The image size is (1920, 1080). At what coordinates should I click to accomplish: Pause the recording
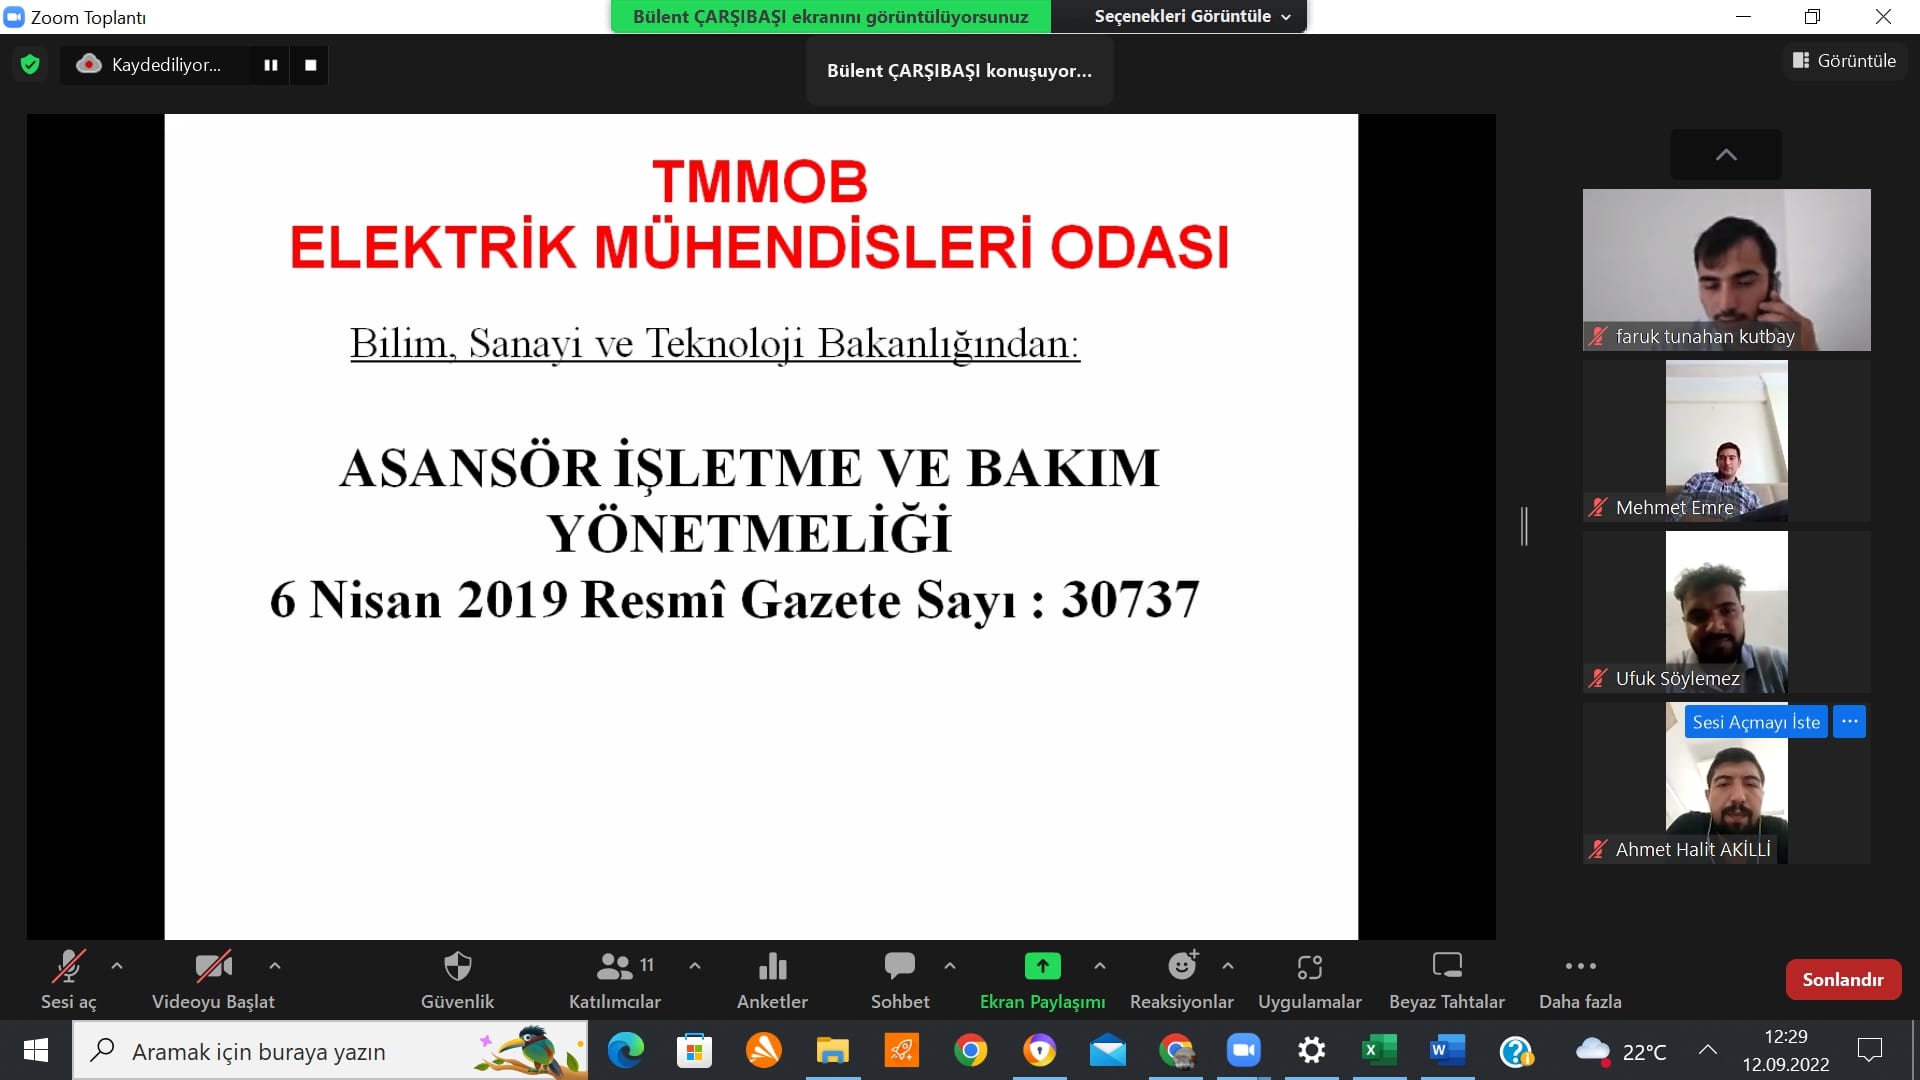(270, 65)
